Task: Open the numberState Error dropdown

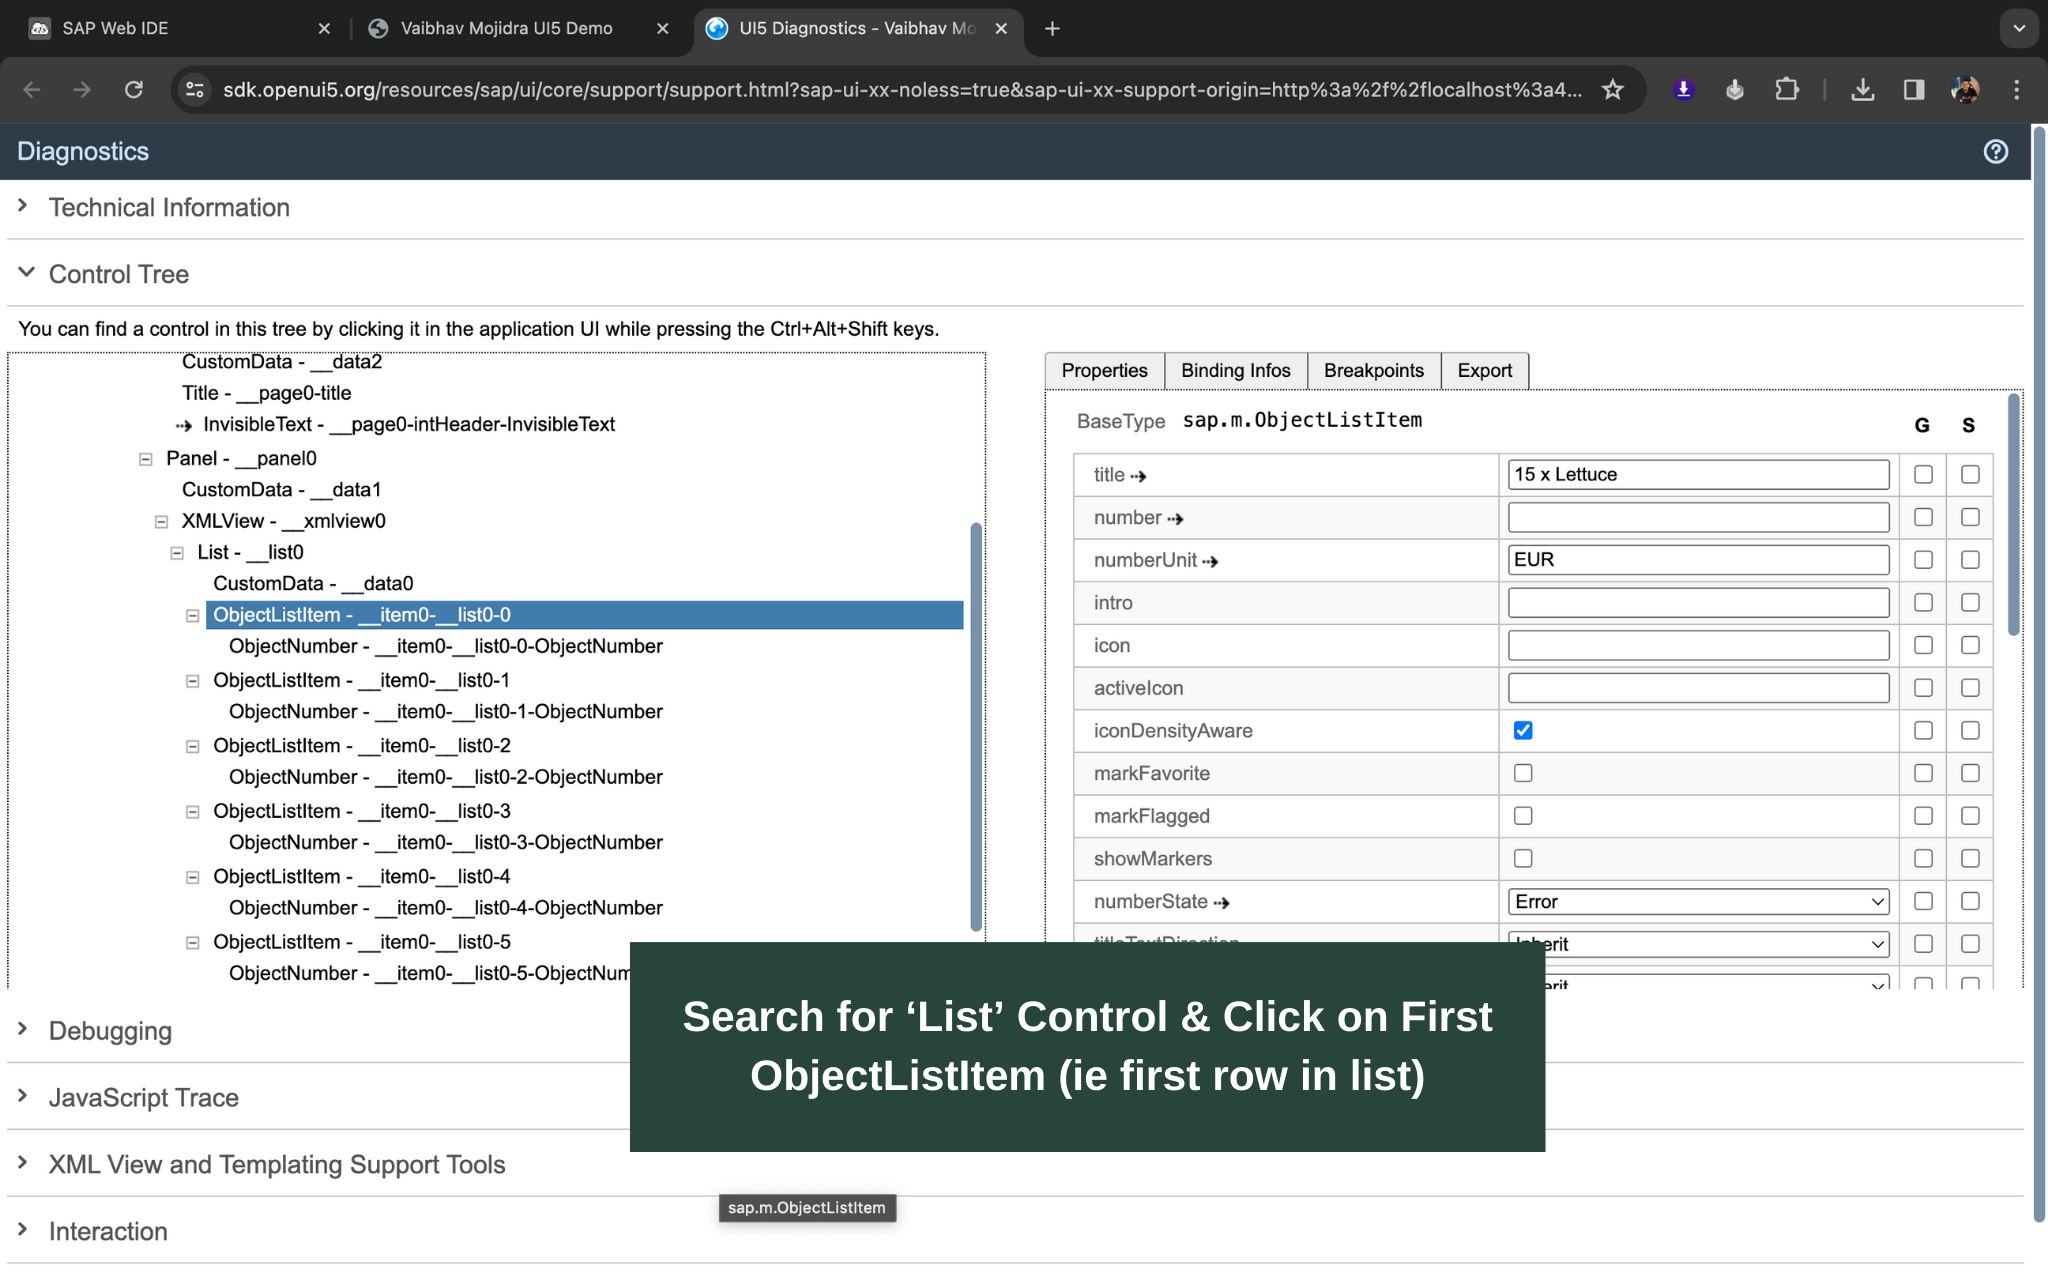Action: [x=1698, y=902]
